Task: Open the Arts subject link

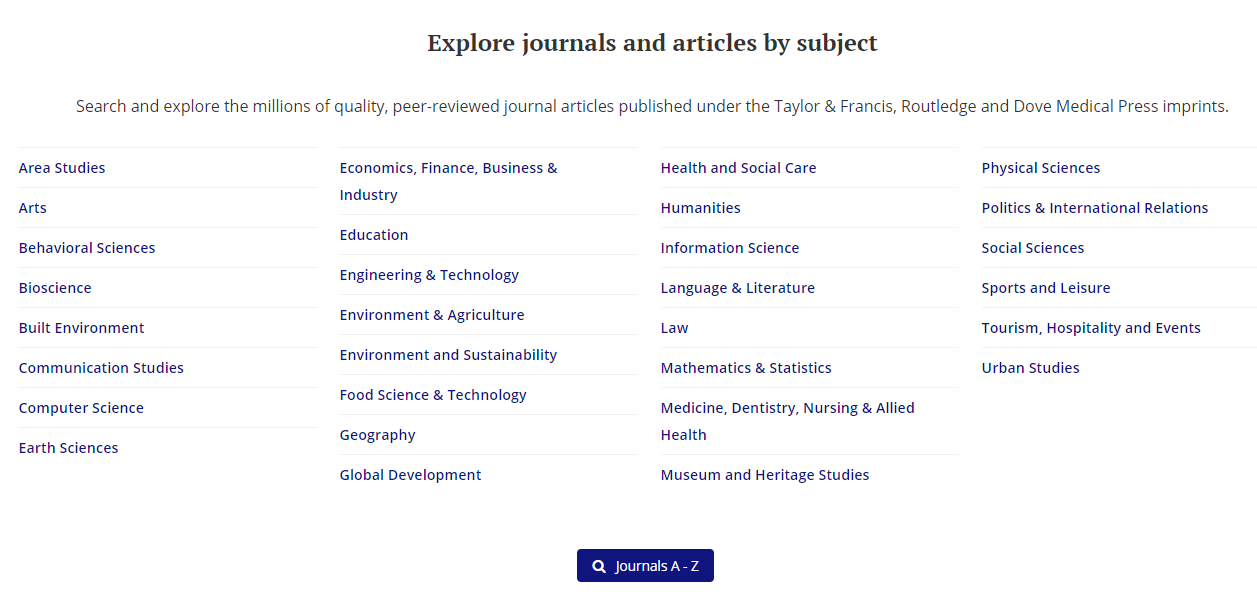Action: pyautogui.click(x=33, y=208)
